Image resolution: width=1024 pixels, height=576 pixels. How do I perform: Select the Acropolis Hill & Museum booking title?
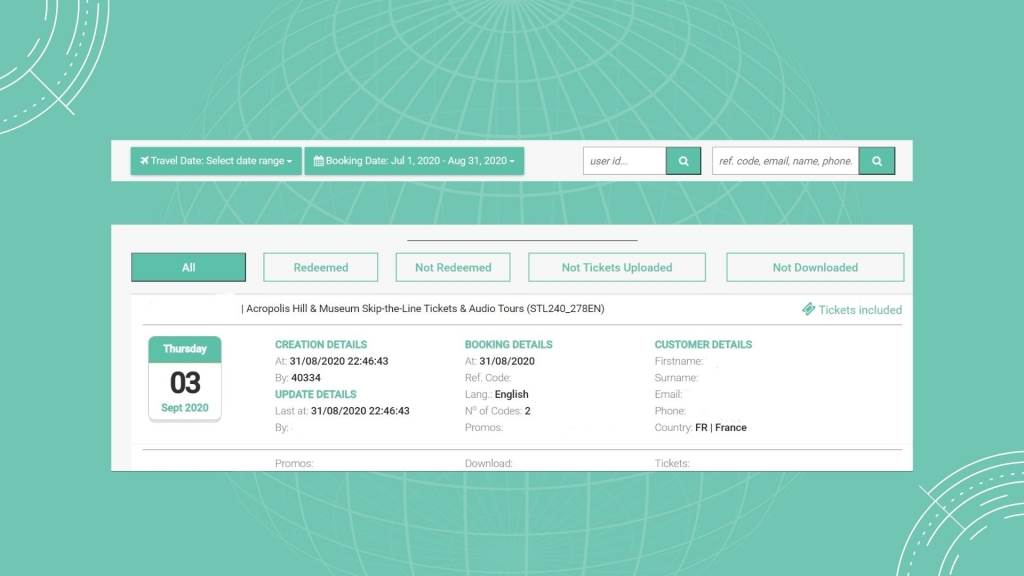click(425, 308)
